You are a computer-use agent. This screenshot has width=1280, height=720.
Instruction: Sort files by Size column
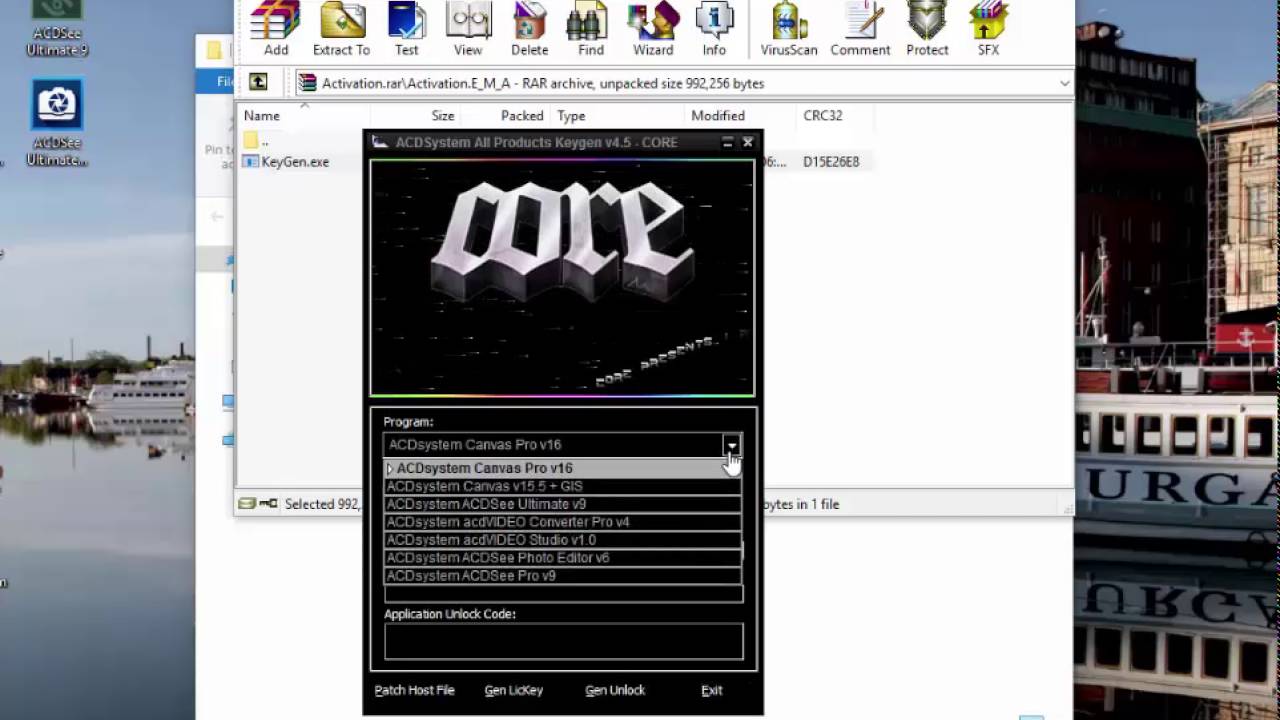(x=442, y=115)
